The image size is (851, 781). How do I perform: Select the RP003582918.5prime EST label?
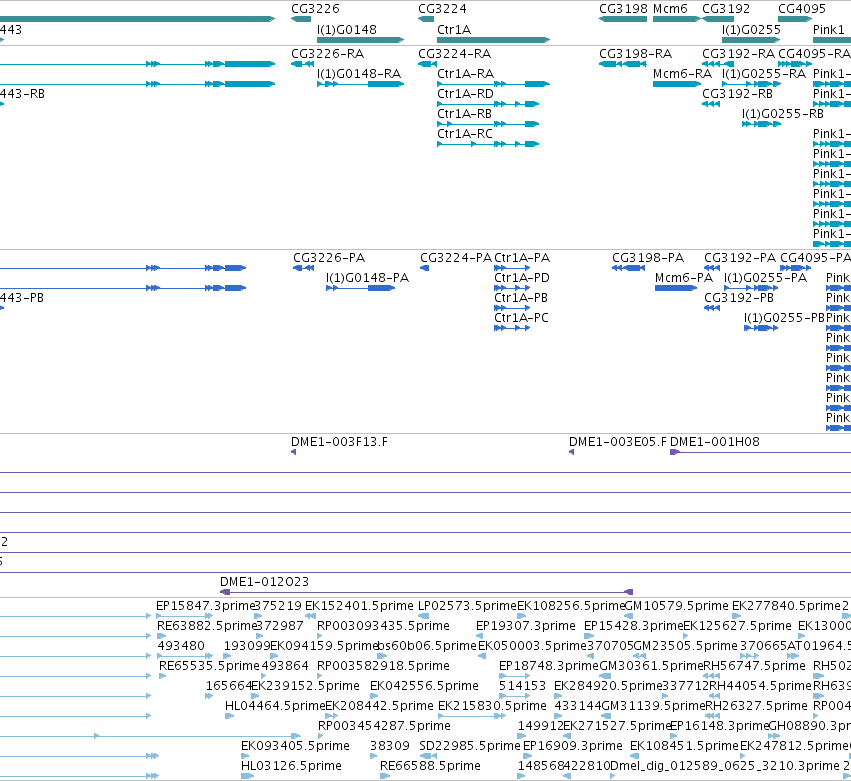(x=383, y=666)
